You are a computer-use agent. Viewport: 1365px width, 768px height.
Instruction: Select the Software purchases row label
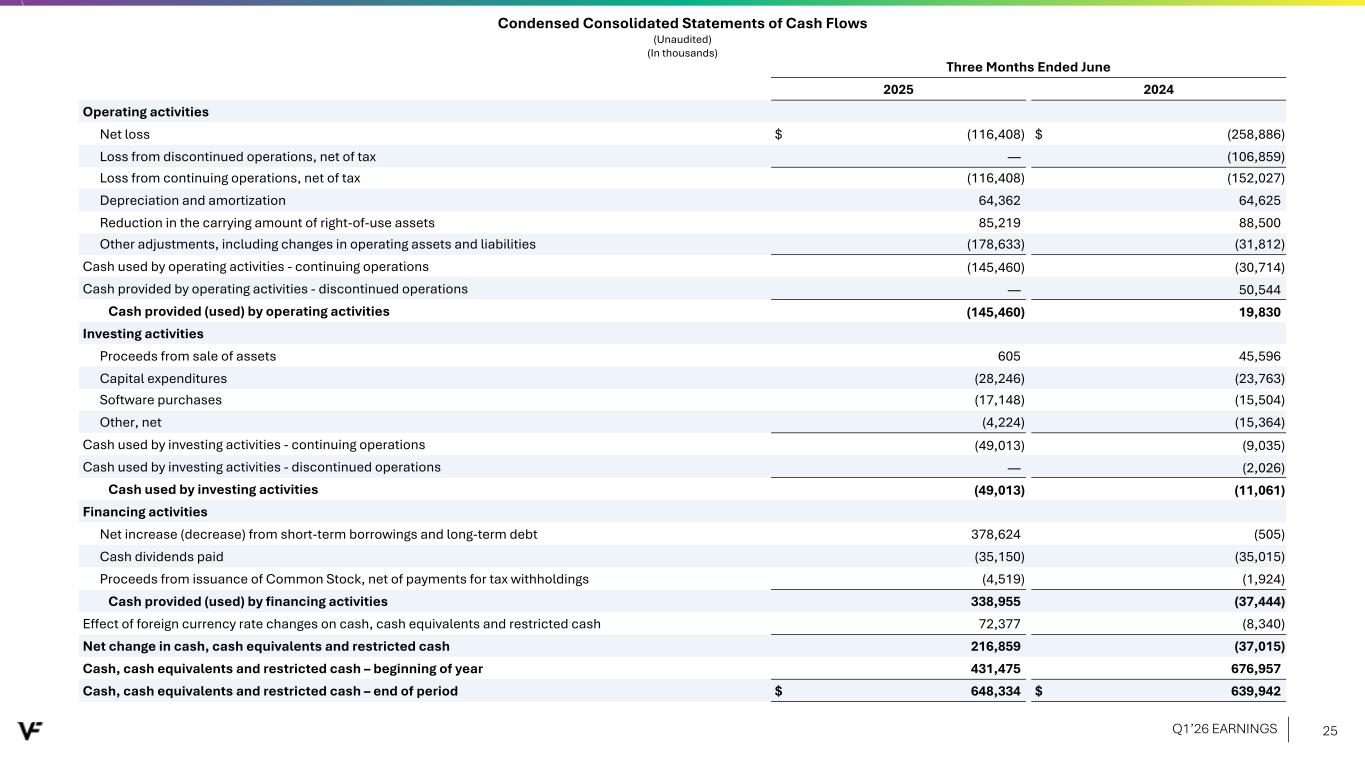point(161,400)
